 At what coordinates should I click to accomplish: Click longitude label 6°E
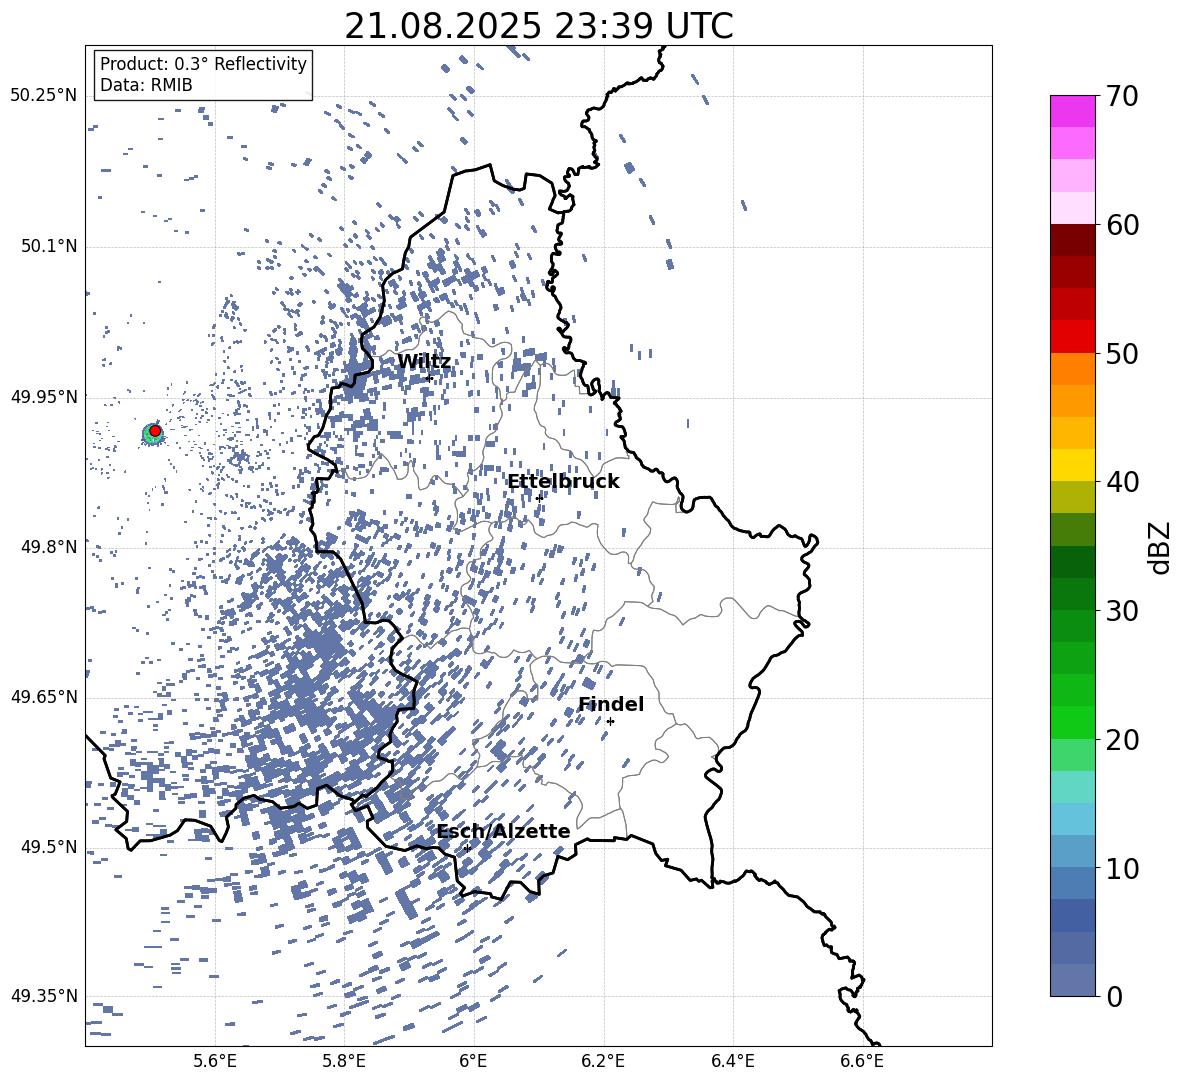point(473,1061)
